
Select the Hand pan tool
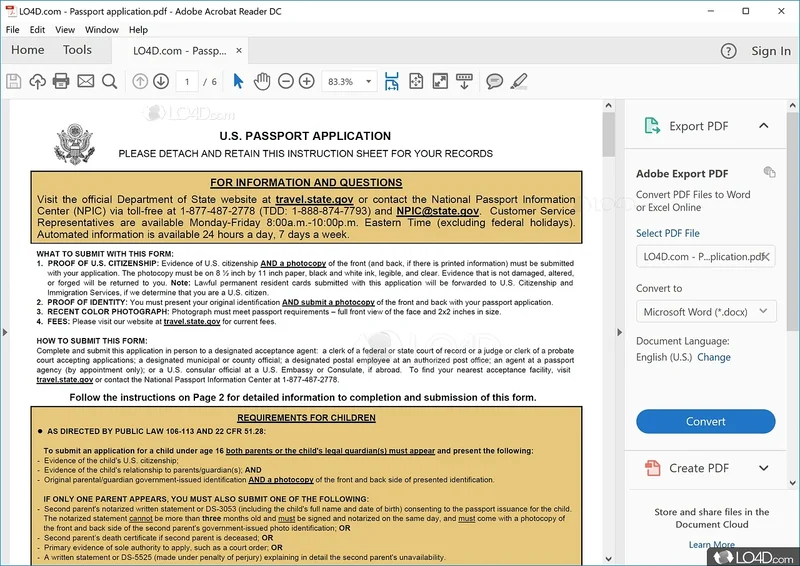[262, 81]
